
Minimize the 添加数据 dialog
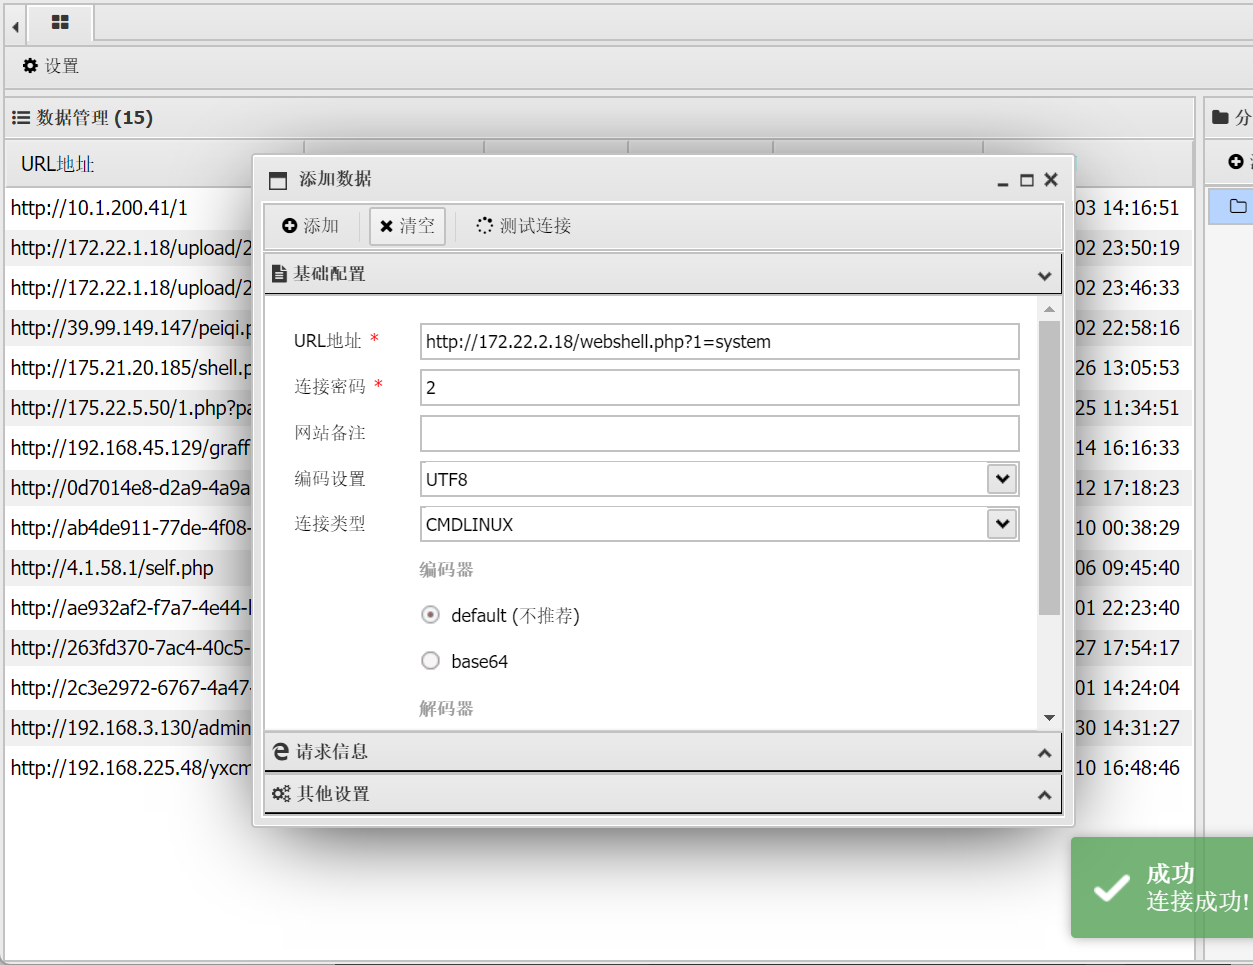click(1003, 181)
